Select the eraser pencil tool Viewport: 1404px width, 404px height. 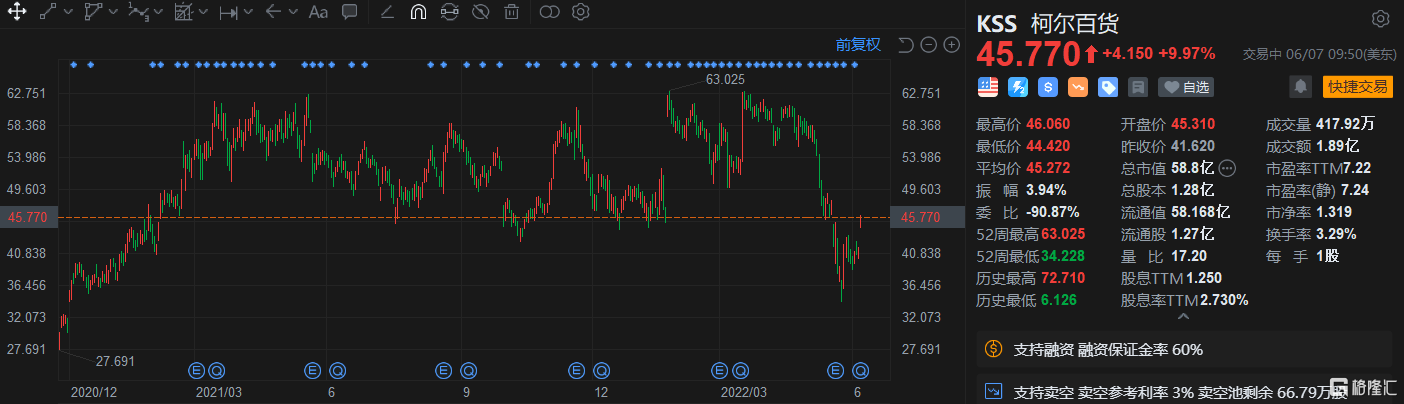pyautogui.click(x=388, y=13)
